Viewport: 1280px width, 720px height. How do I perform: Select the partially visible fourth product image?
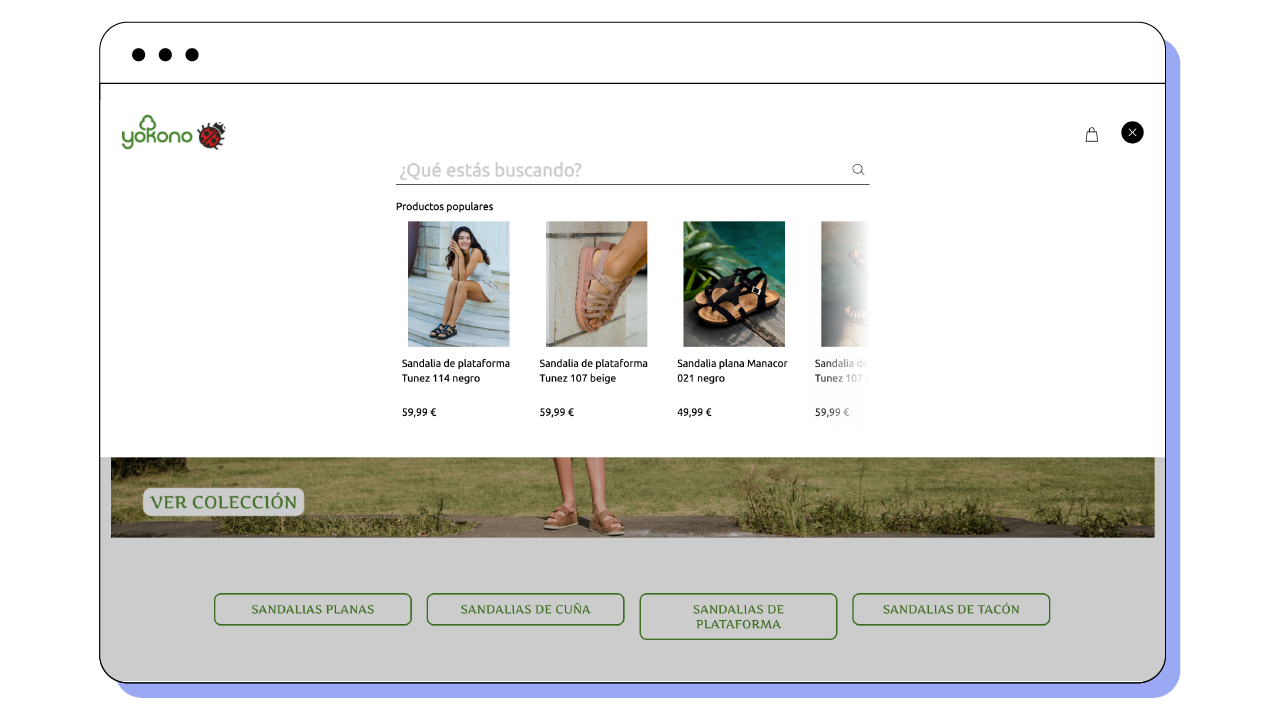(843, 284)
